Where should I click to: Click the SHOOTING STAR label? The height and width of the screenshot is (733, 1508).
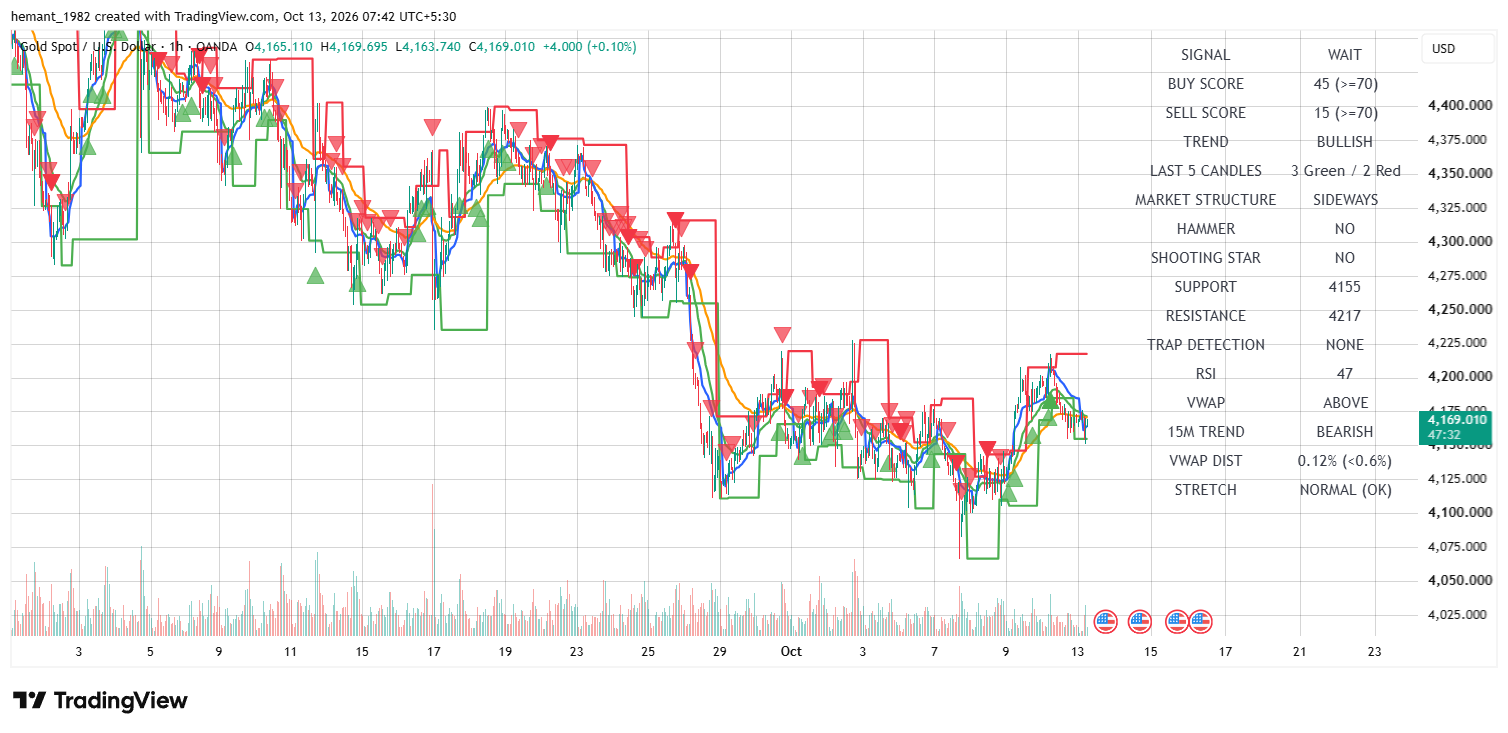point(1205,258)
